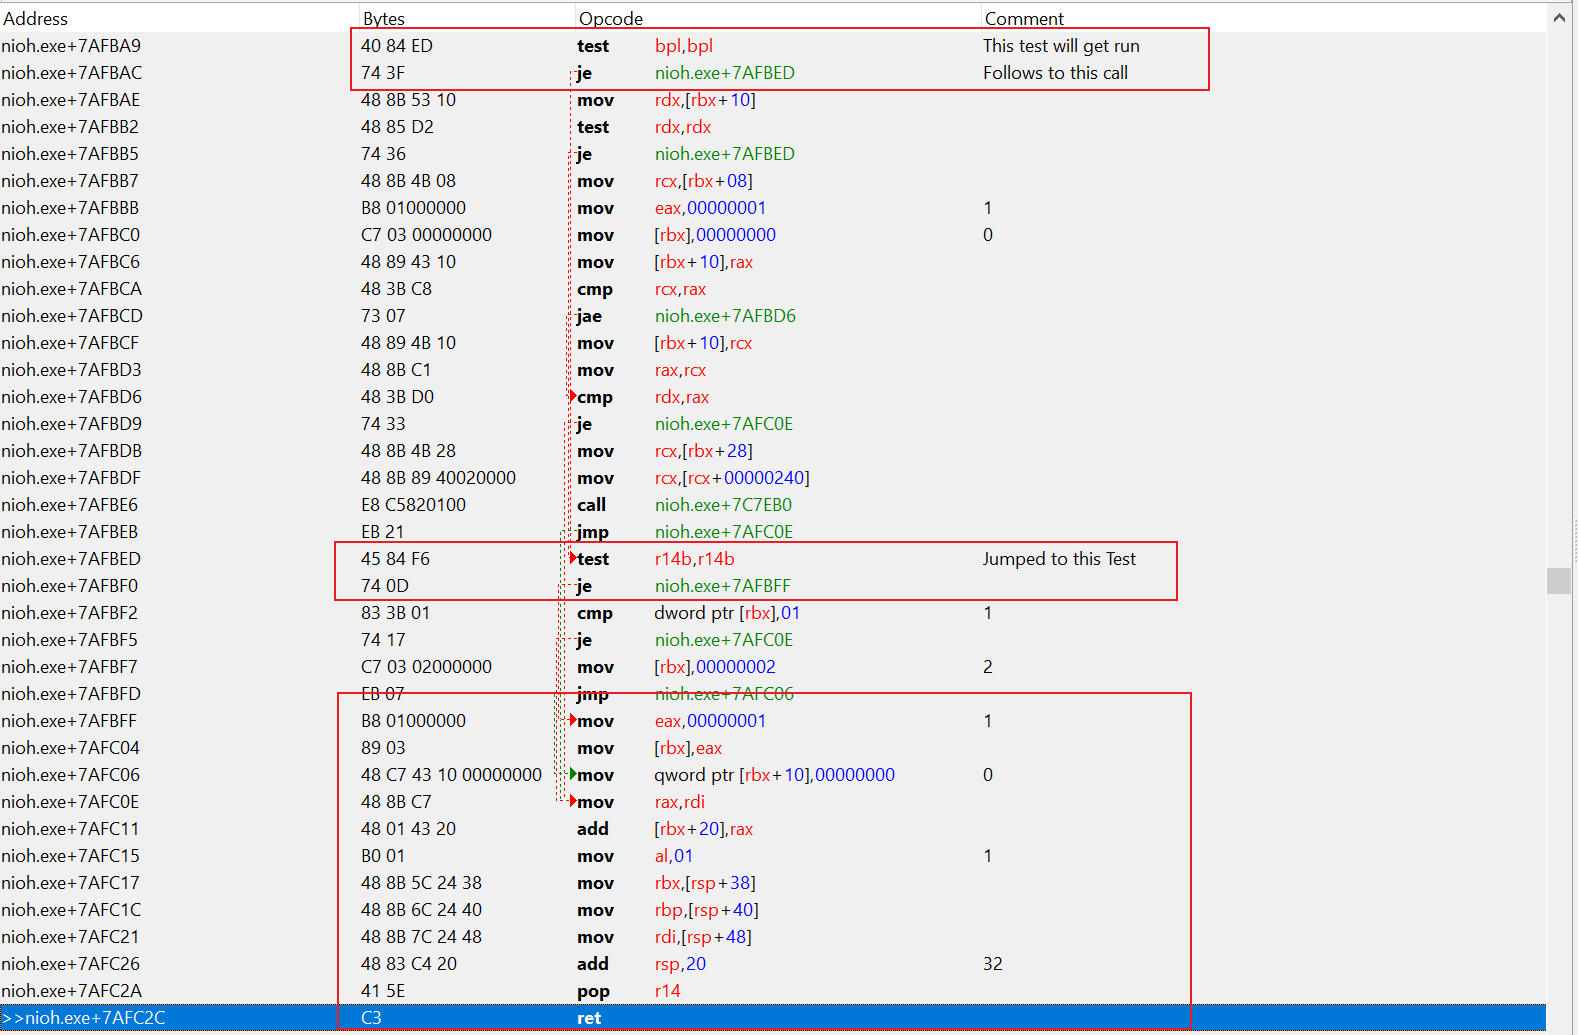Click the 'This test will get run' comment
The width and height of the screenshot is (1579, 1035).
1061,46
